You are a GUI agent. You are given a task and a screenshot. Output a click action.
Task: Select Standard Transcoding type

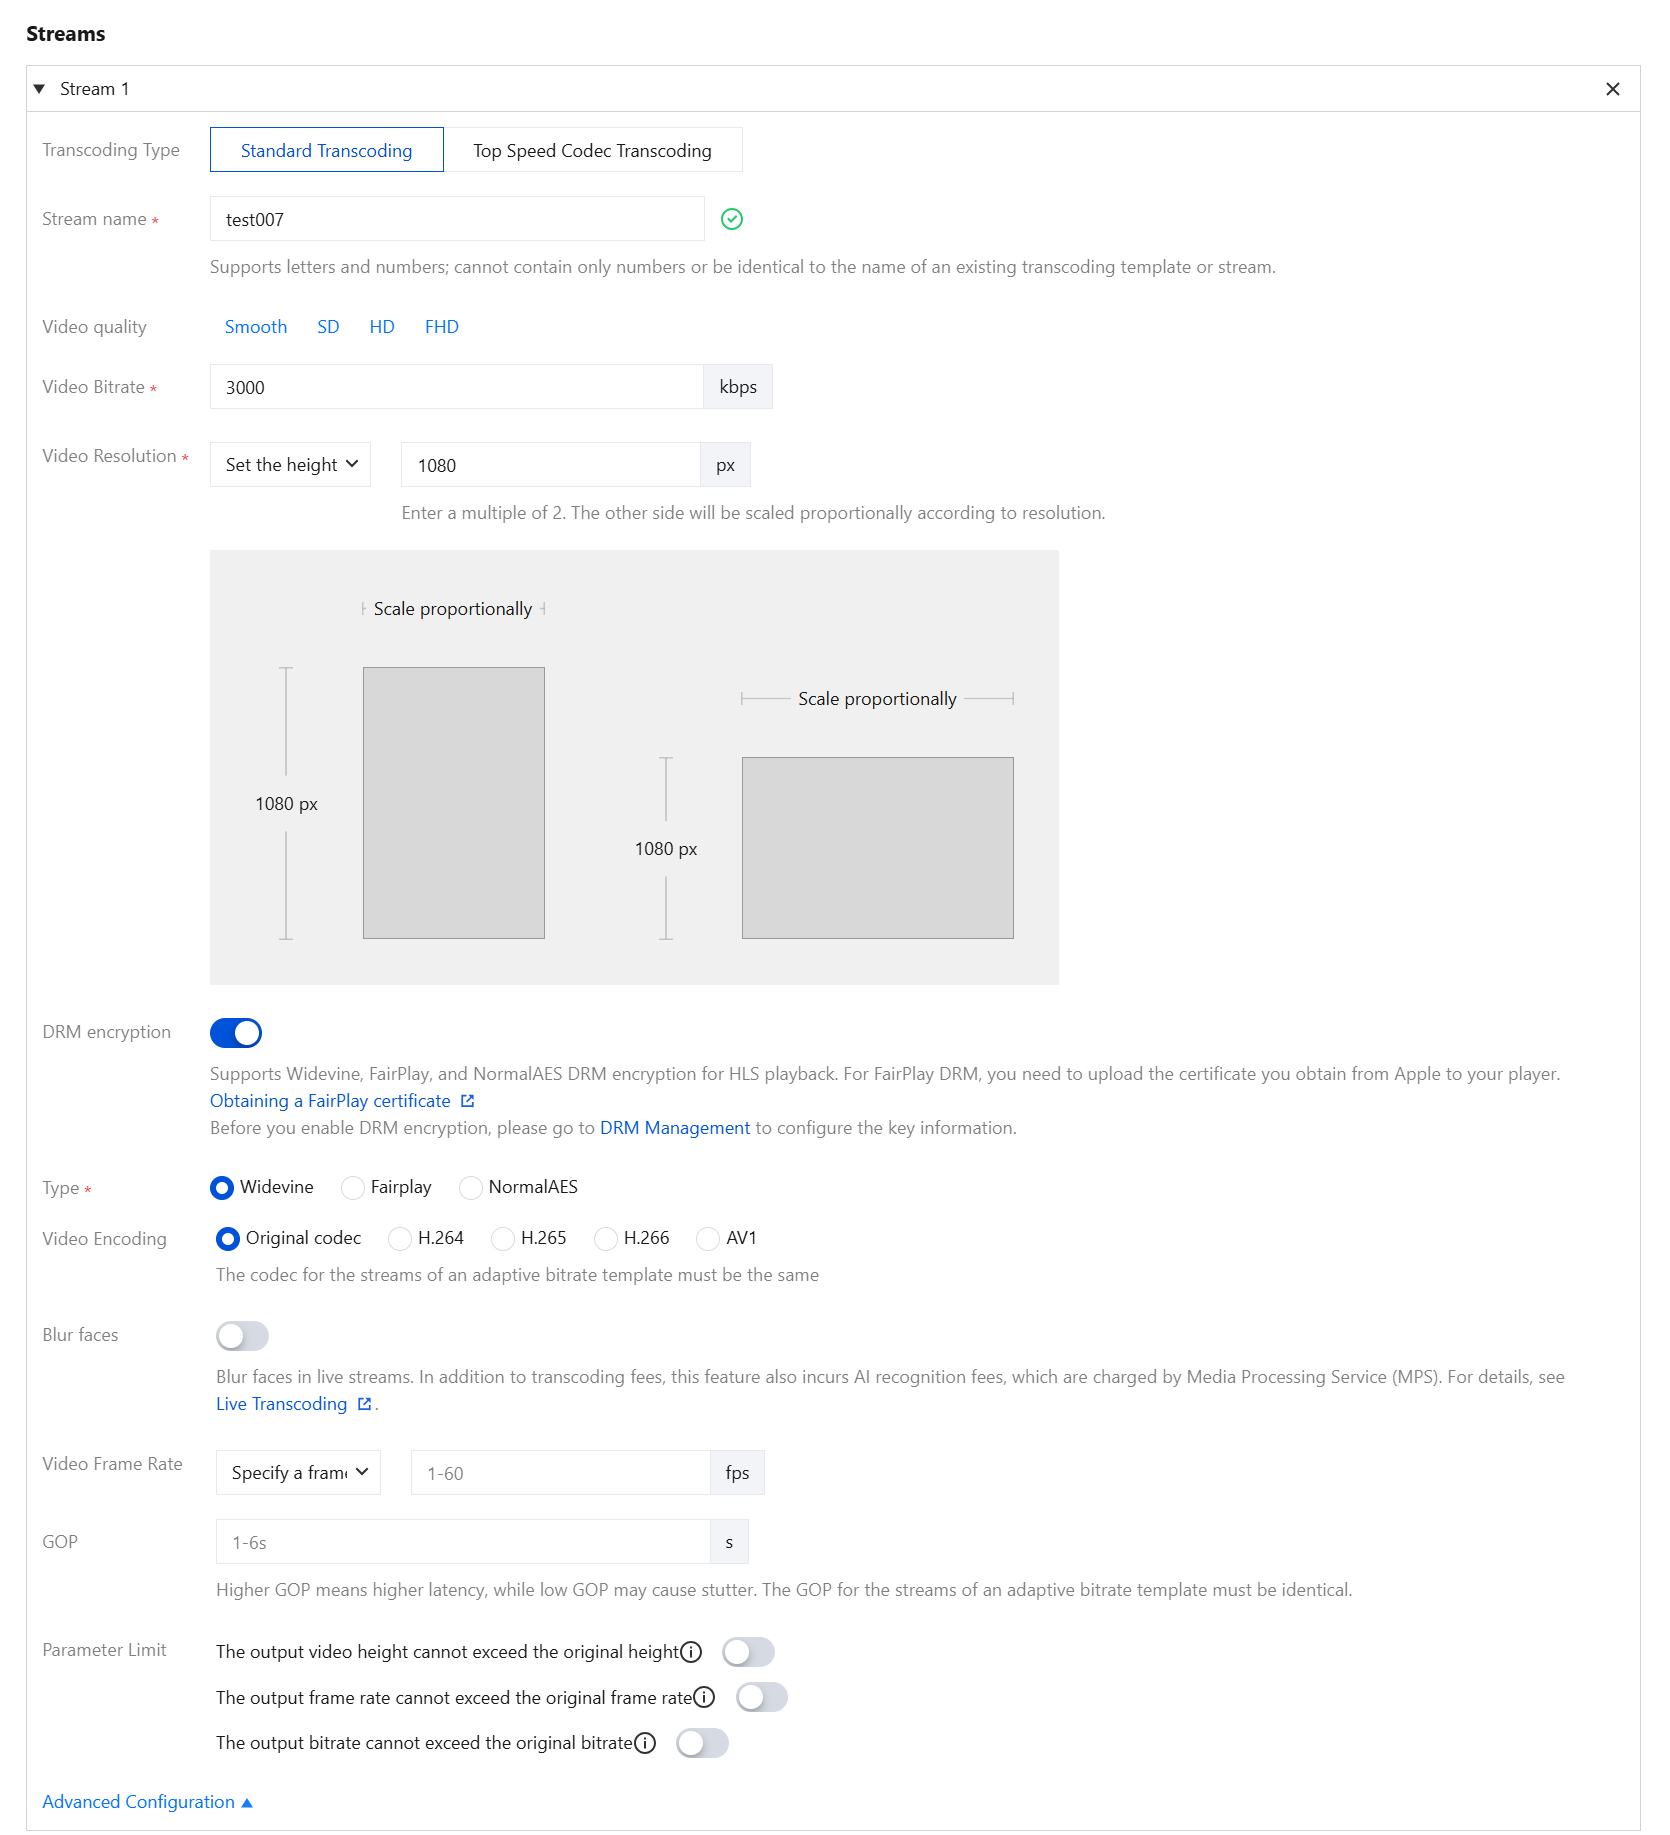coord(326,150)
